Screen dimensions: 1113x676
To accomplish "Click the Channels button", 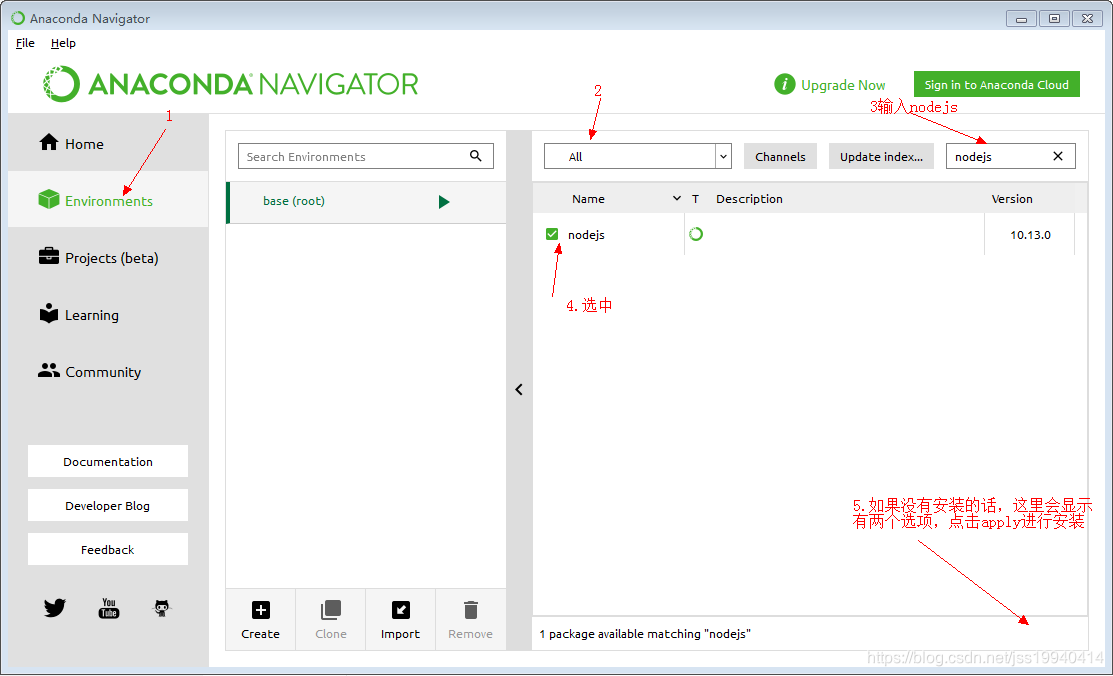I will point(780,156).
